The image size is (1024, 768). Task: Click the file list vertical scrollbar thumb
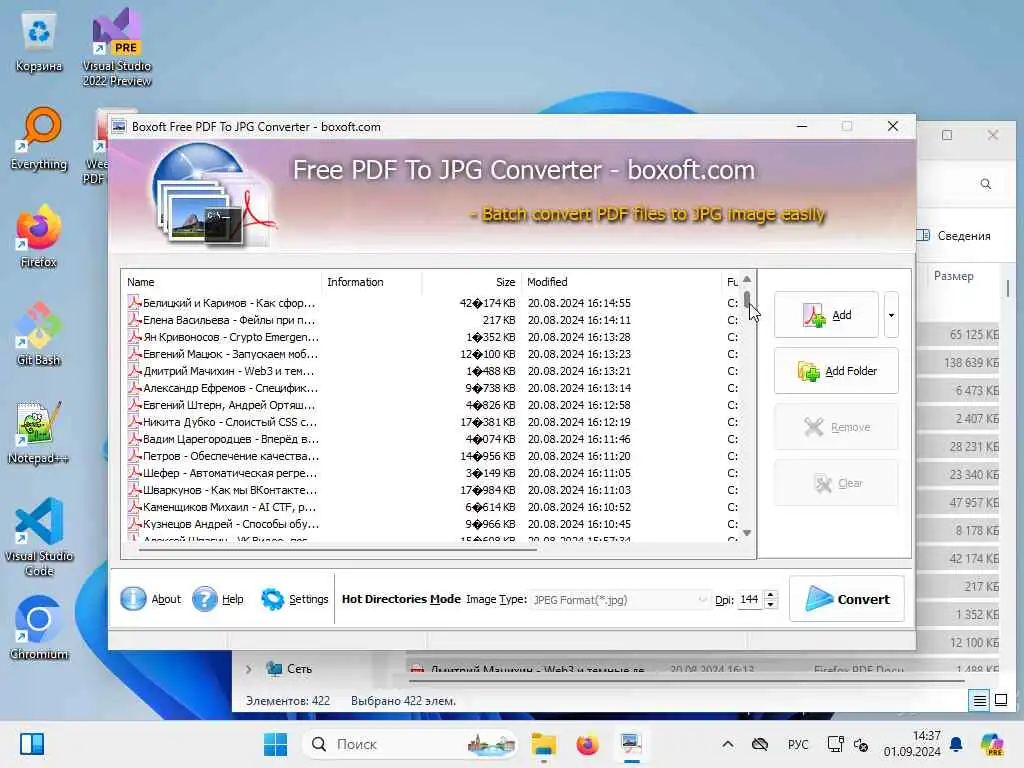click(747, 300)
